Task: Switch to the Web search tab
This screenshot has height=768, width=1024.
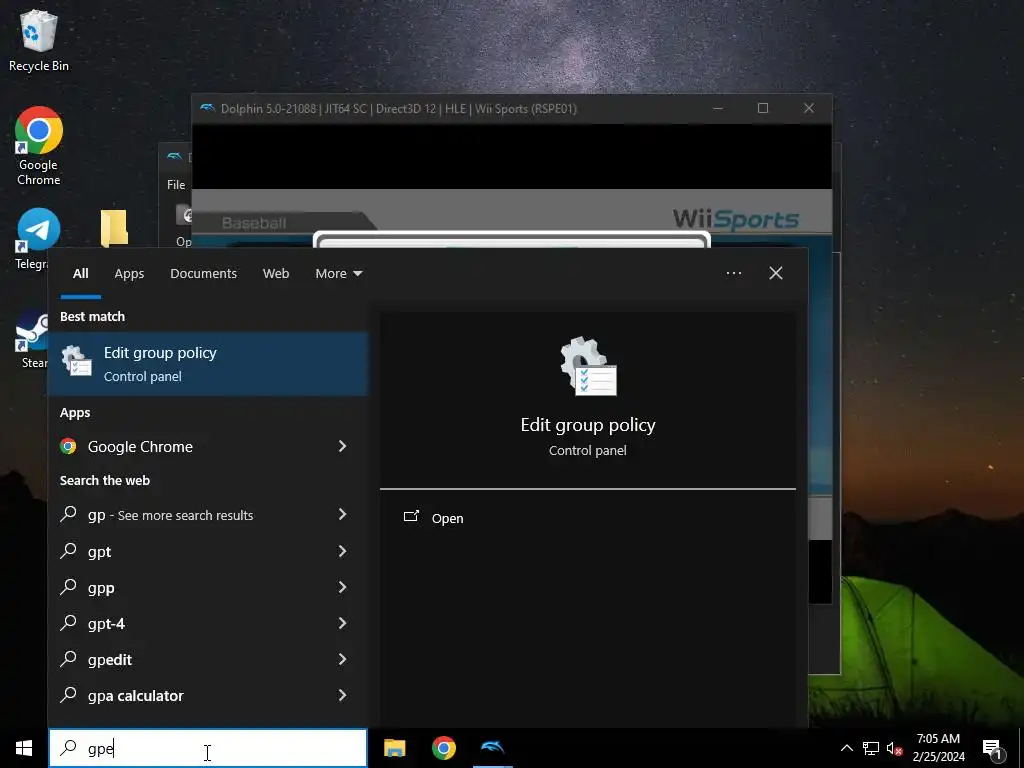Action: pyautogui.click(x=276, y=274)
